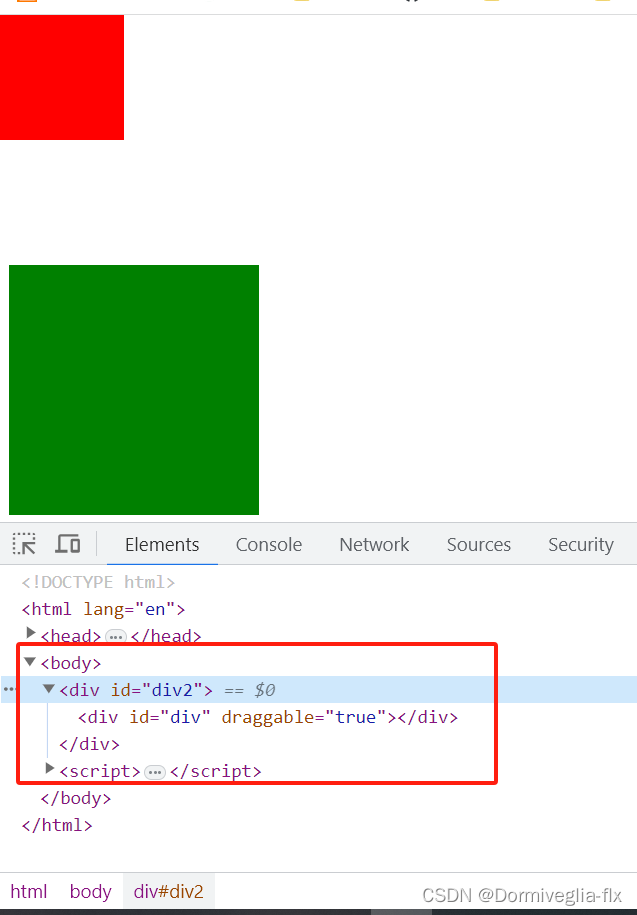Select the closing </div> line
637x915 pixels.
pyautogui.click(x=89, y=744)
